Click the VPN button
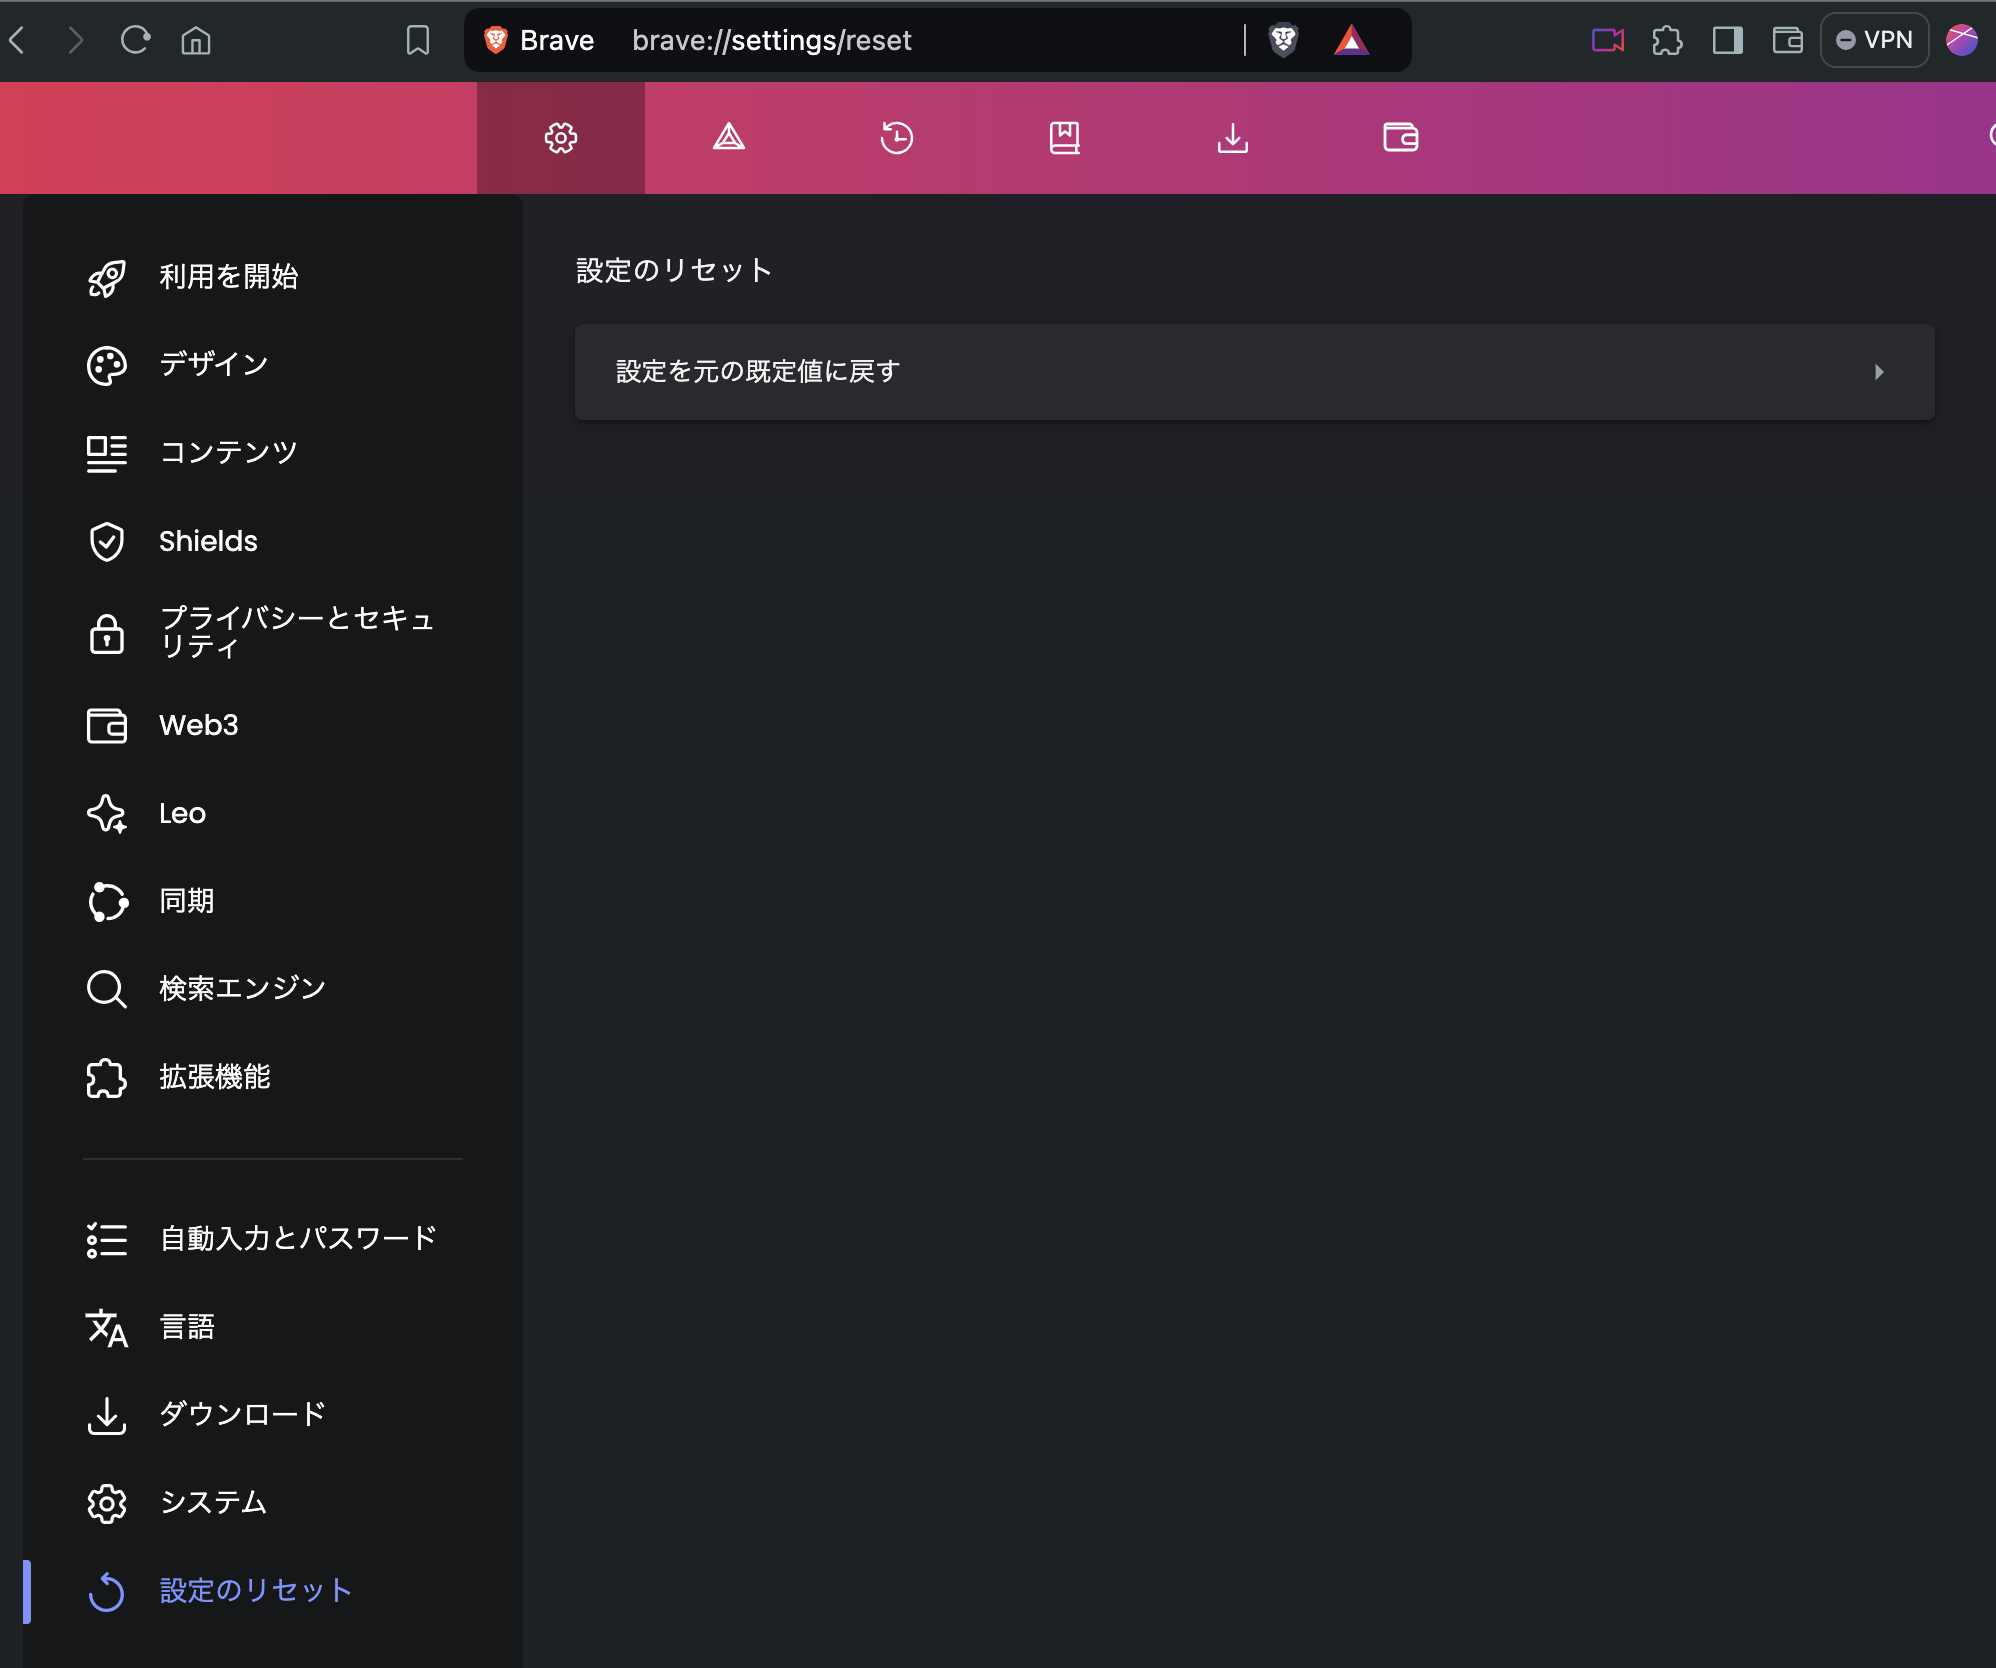 tap(1874, 40)
